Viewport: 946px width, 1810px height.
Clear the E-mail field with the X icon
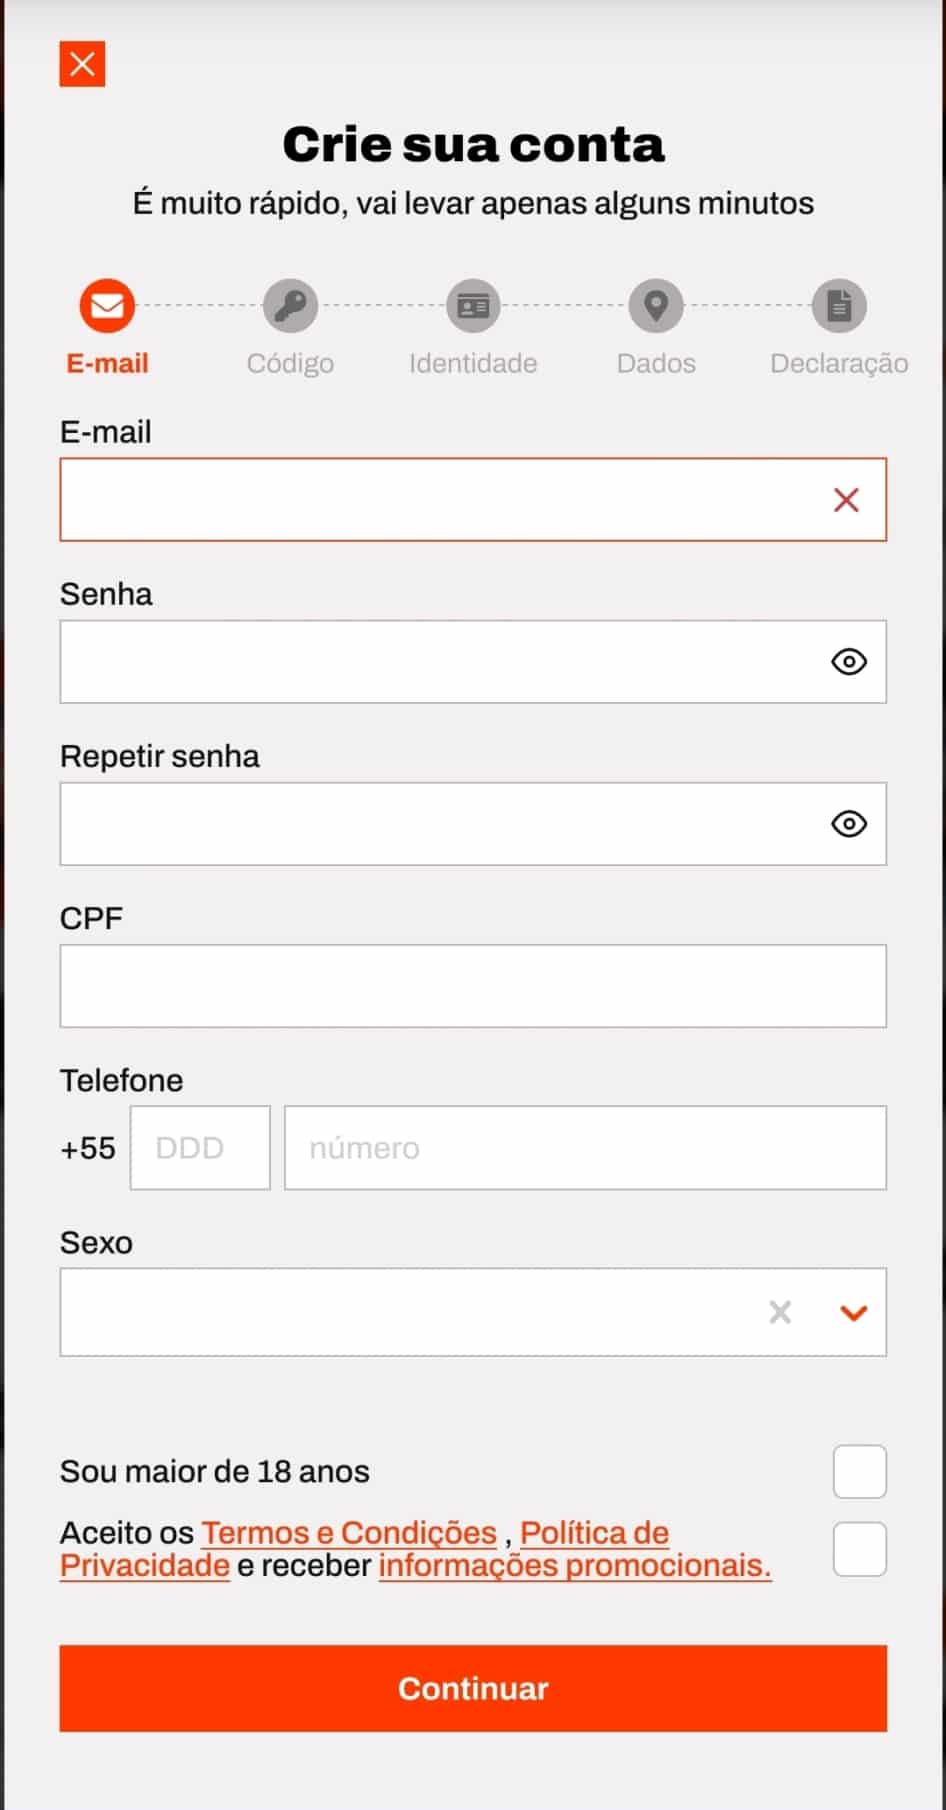pos(846,500)
